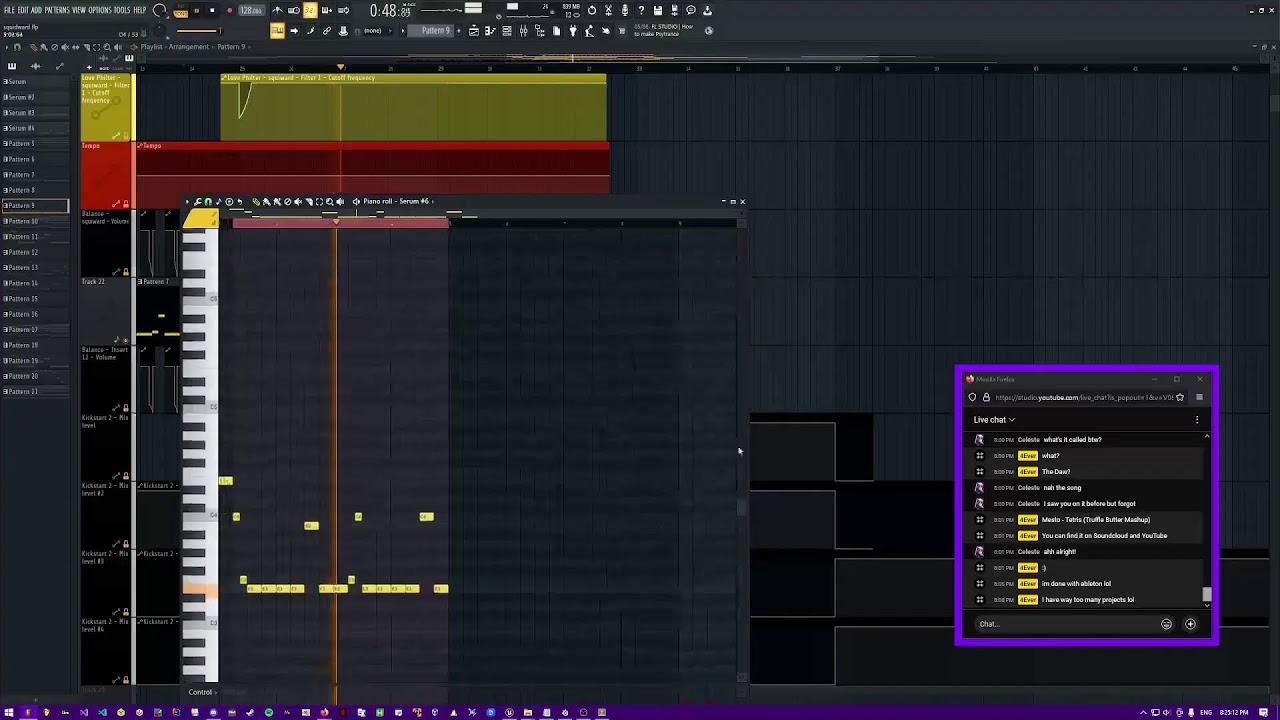Open the speech bubble chat icon
The image size is (1280, 720).
691,10
